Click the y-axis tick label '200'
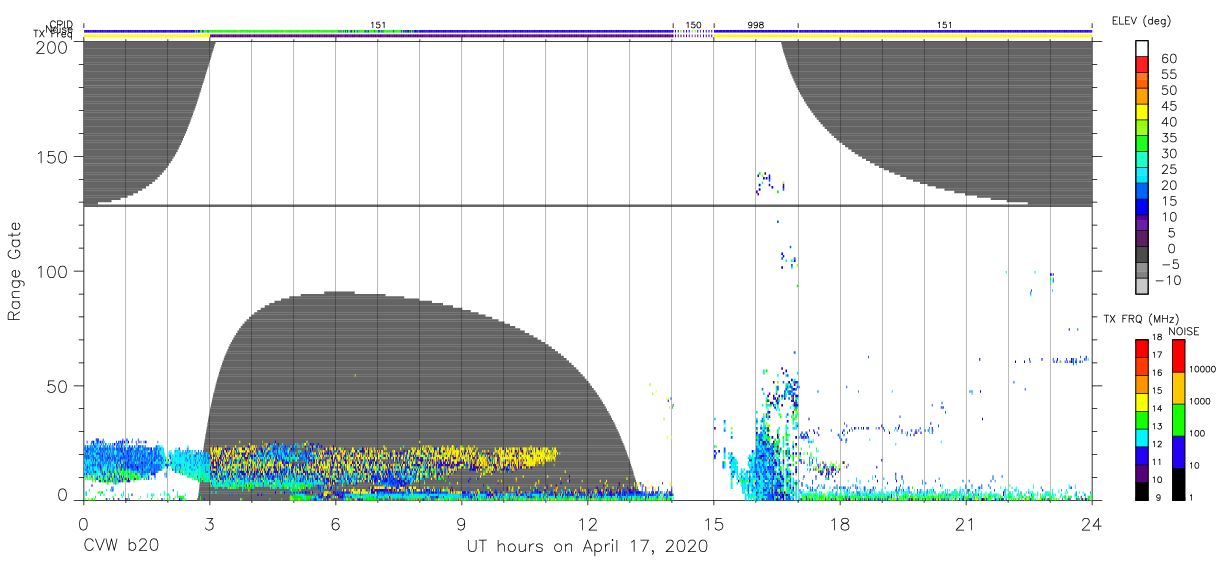This screenshot has height=567, width=1228. [x=52, y=46]
